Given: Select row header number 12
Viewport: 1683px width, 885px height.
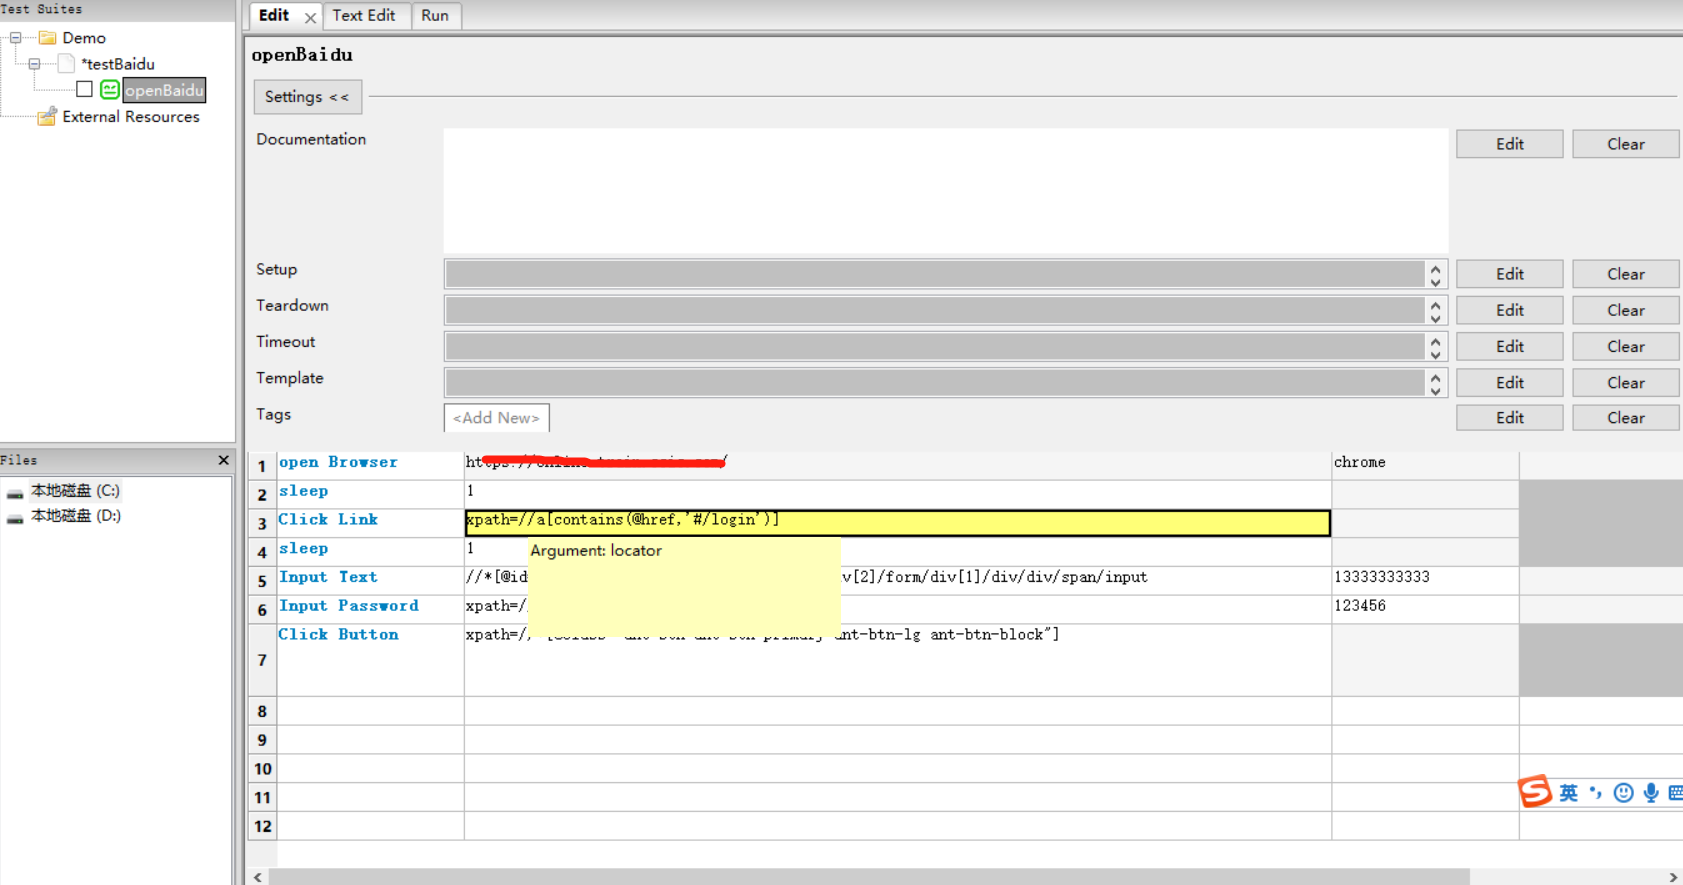Looking at the screenshot, I should (262, 827).
